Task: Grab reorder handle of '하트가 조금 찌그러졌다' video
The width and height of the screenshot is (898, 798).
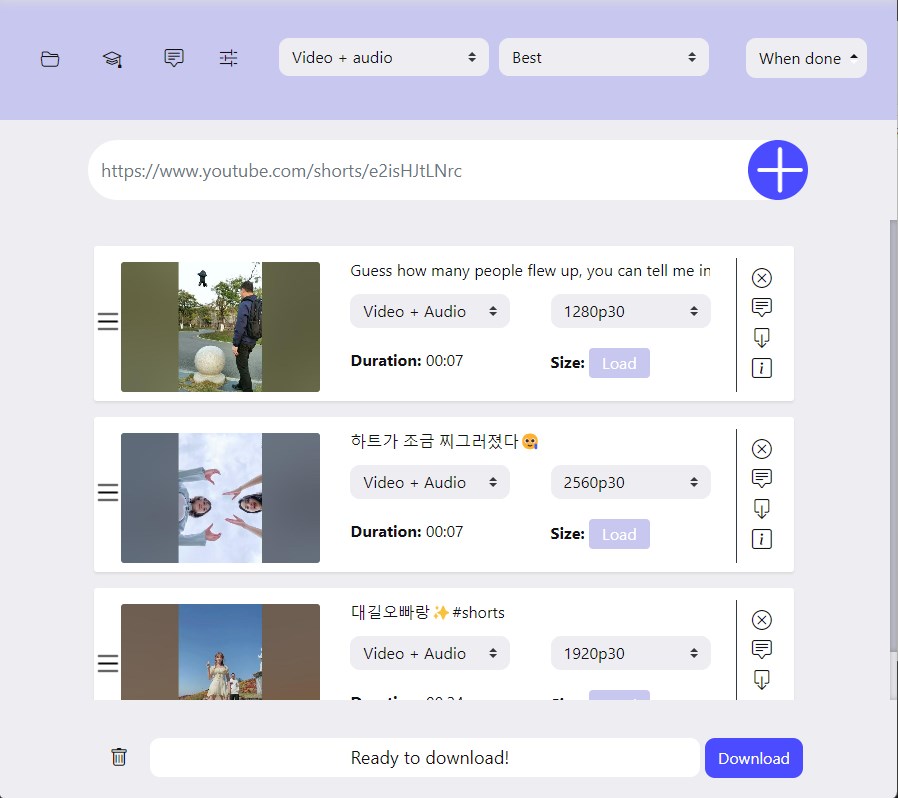Action: coord(108,493)
